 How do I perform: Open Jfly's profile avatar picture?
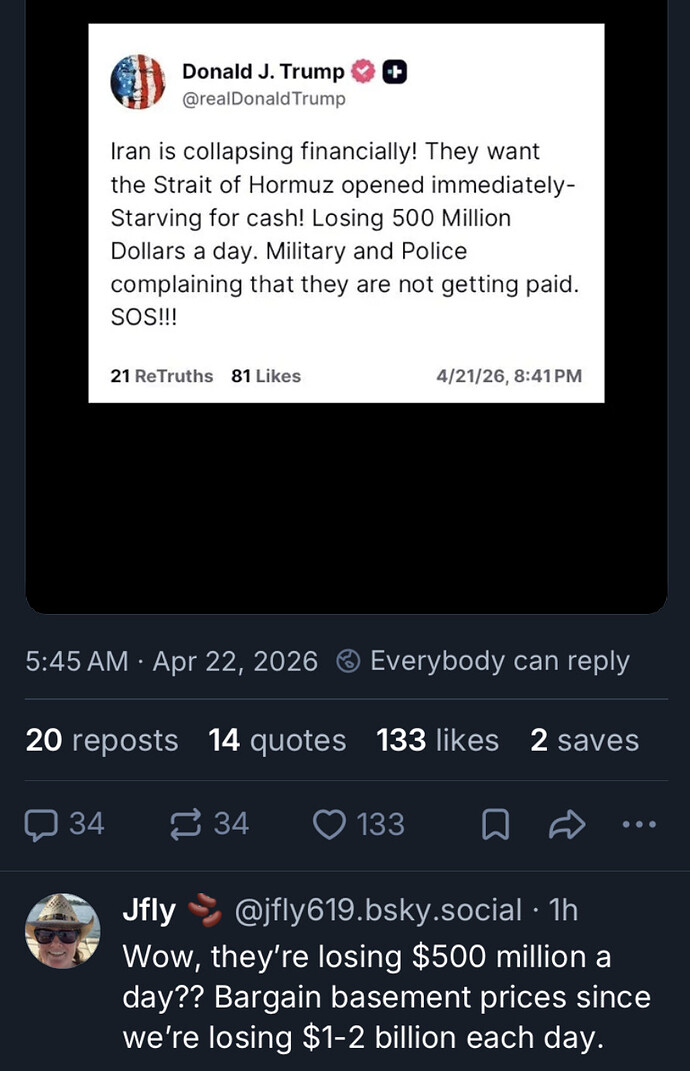click(x=62, y=930)
